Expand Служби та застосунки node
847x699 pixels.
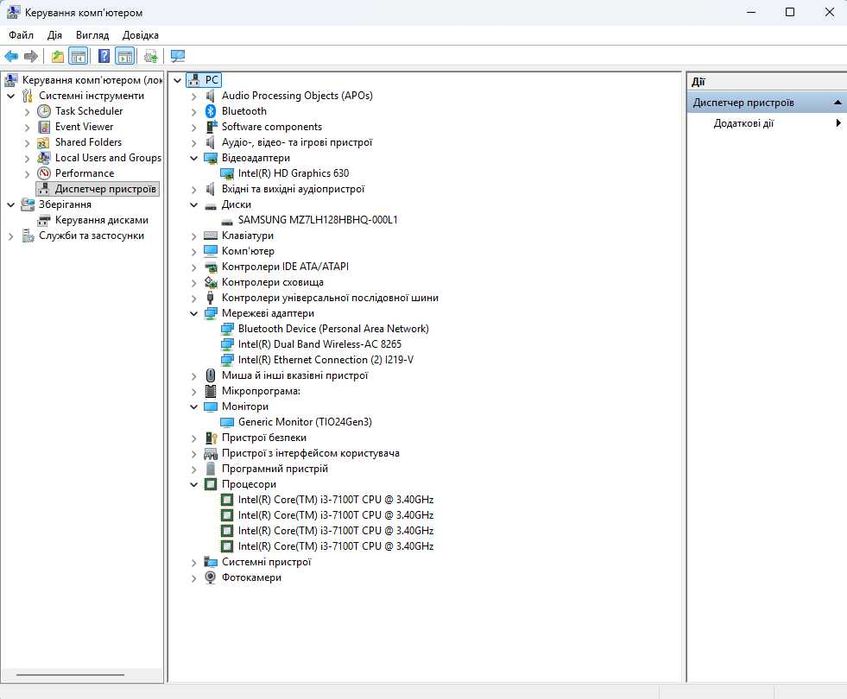click(x=11, y=236)
